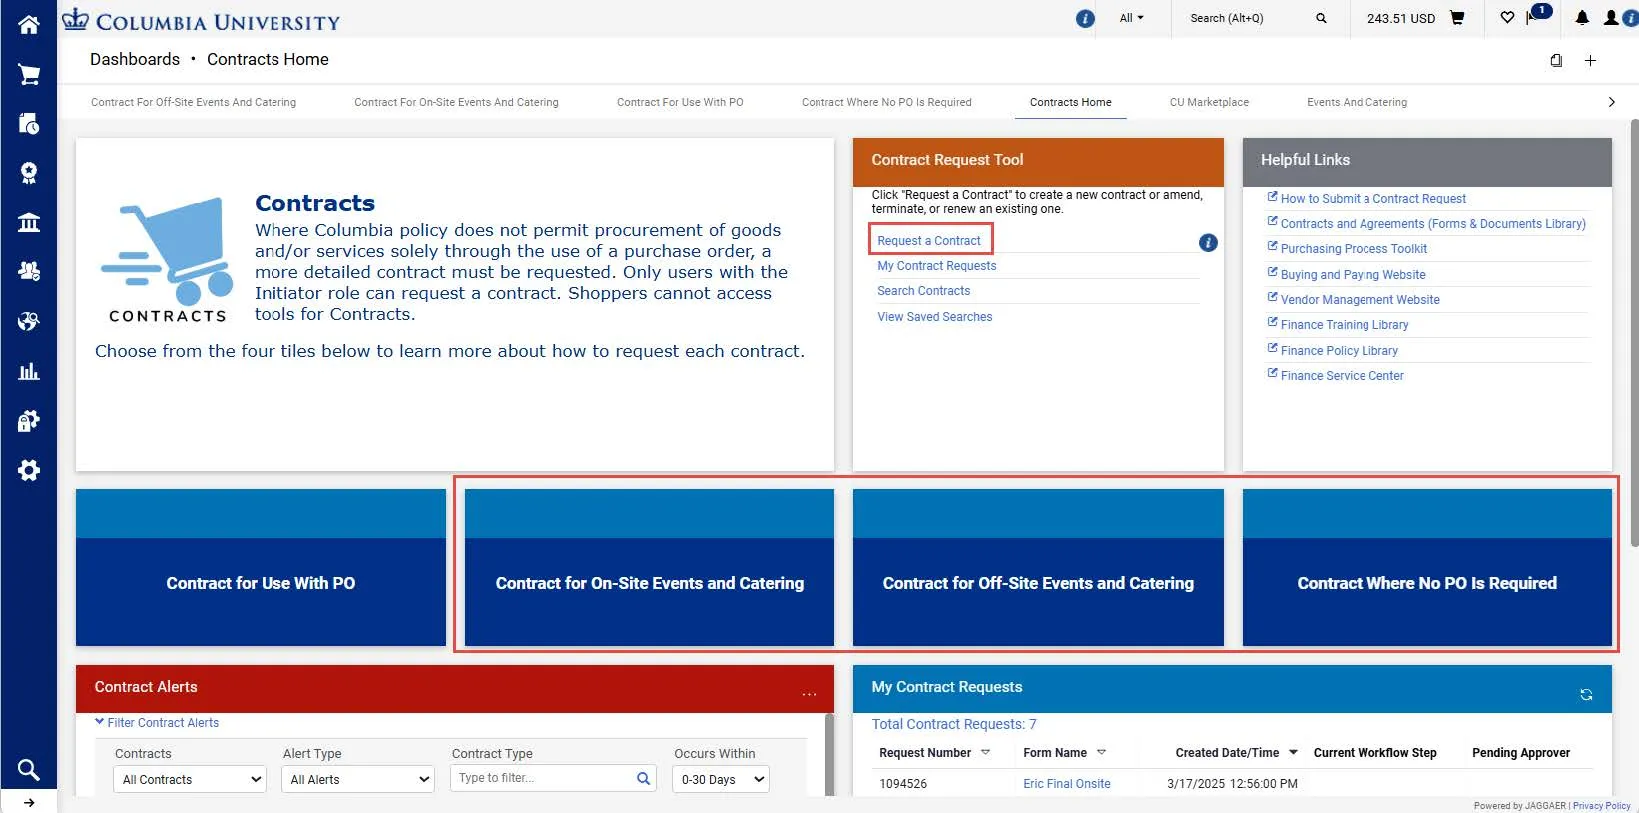Open the My Contract Requests link in the tool
The image size is (1639, 813).
point(937,265)
